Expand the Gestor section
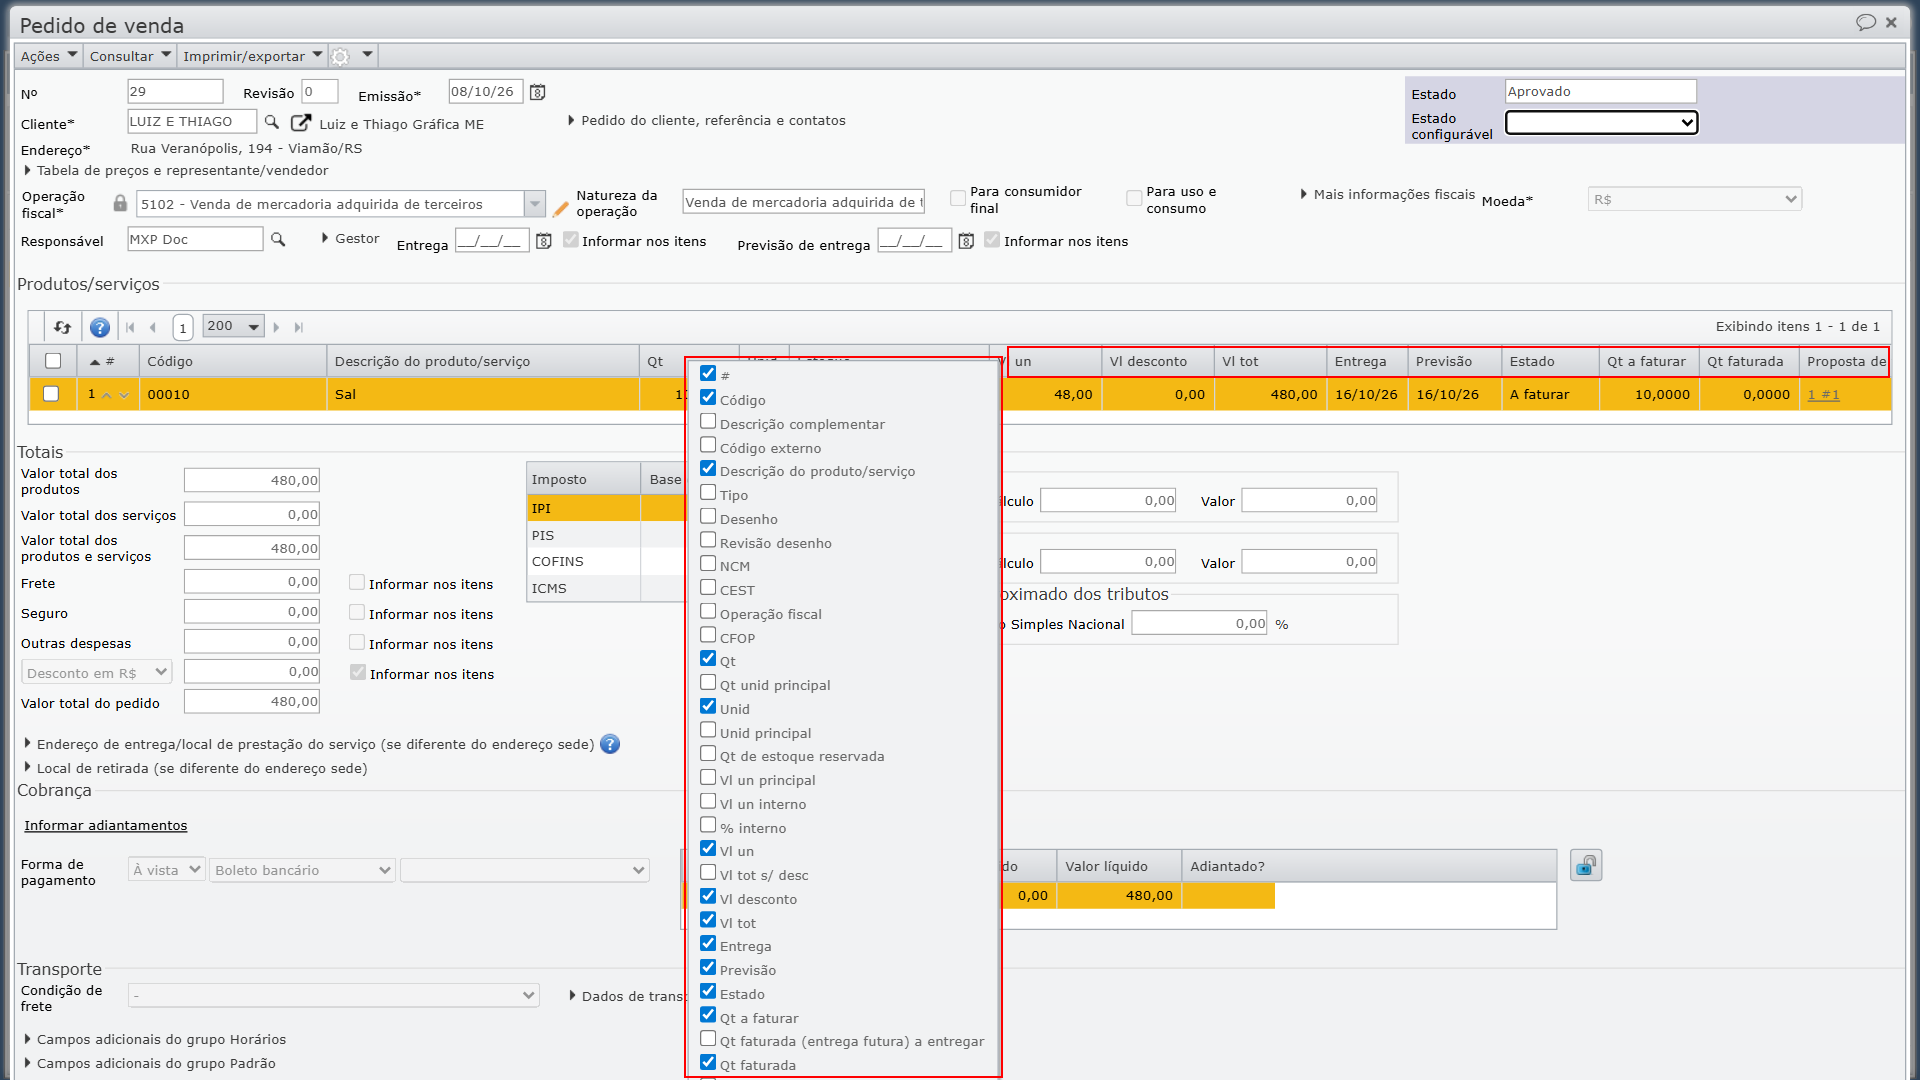The image size is (1920, 1080). click(350, 238)
